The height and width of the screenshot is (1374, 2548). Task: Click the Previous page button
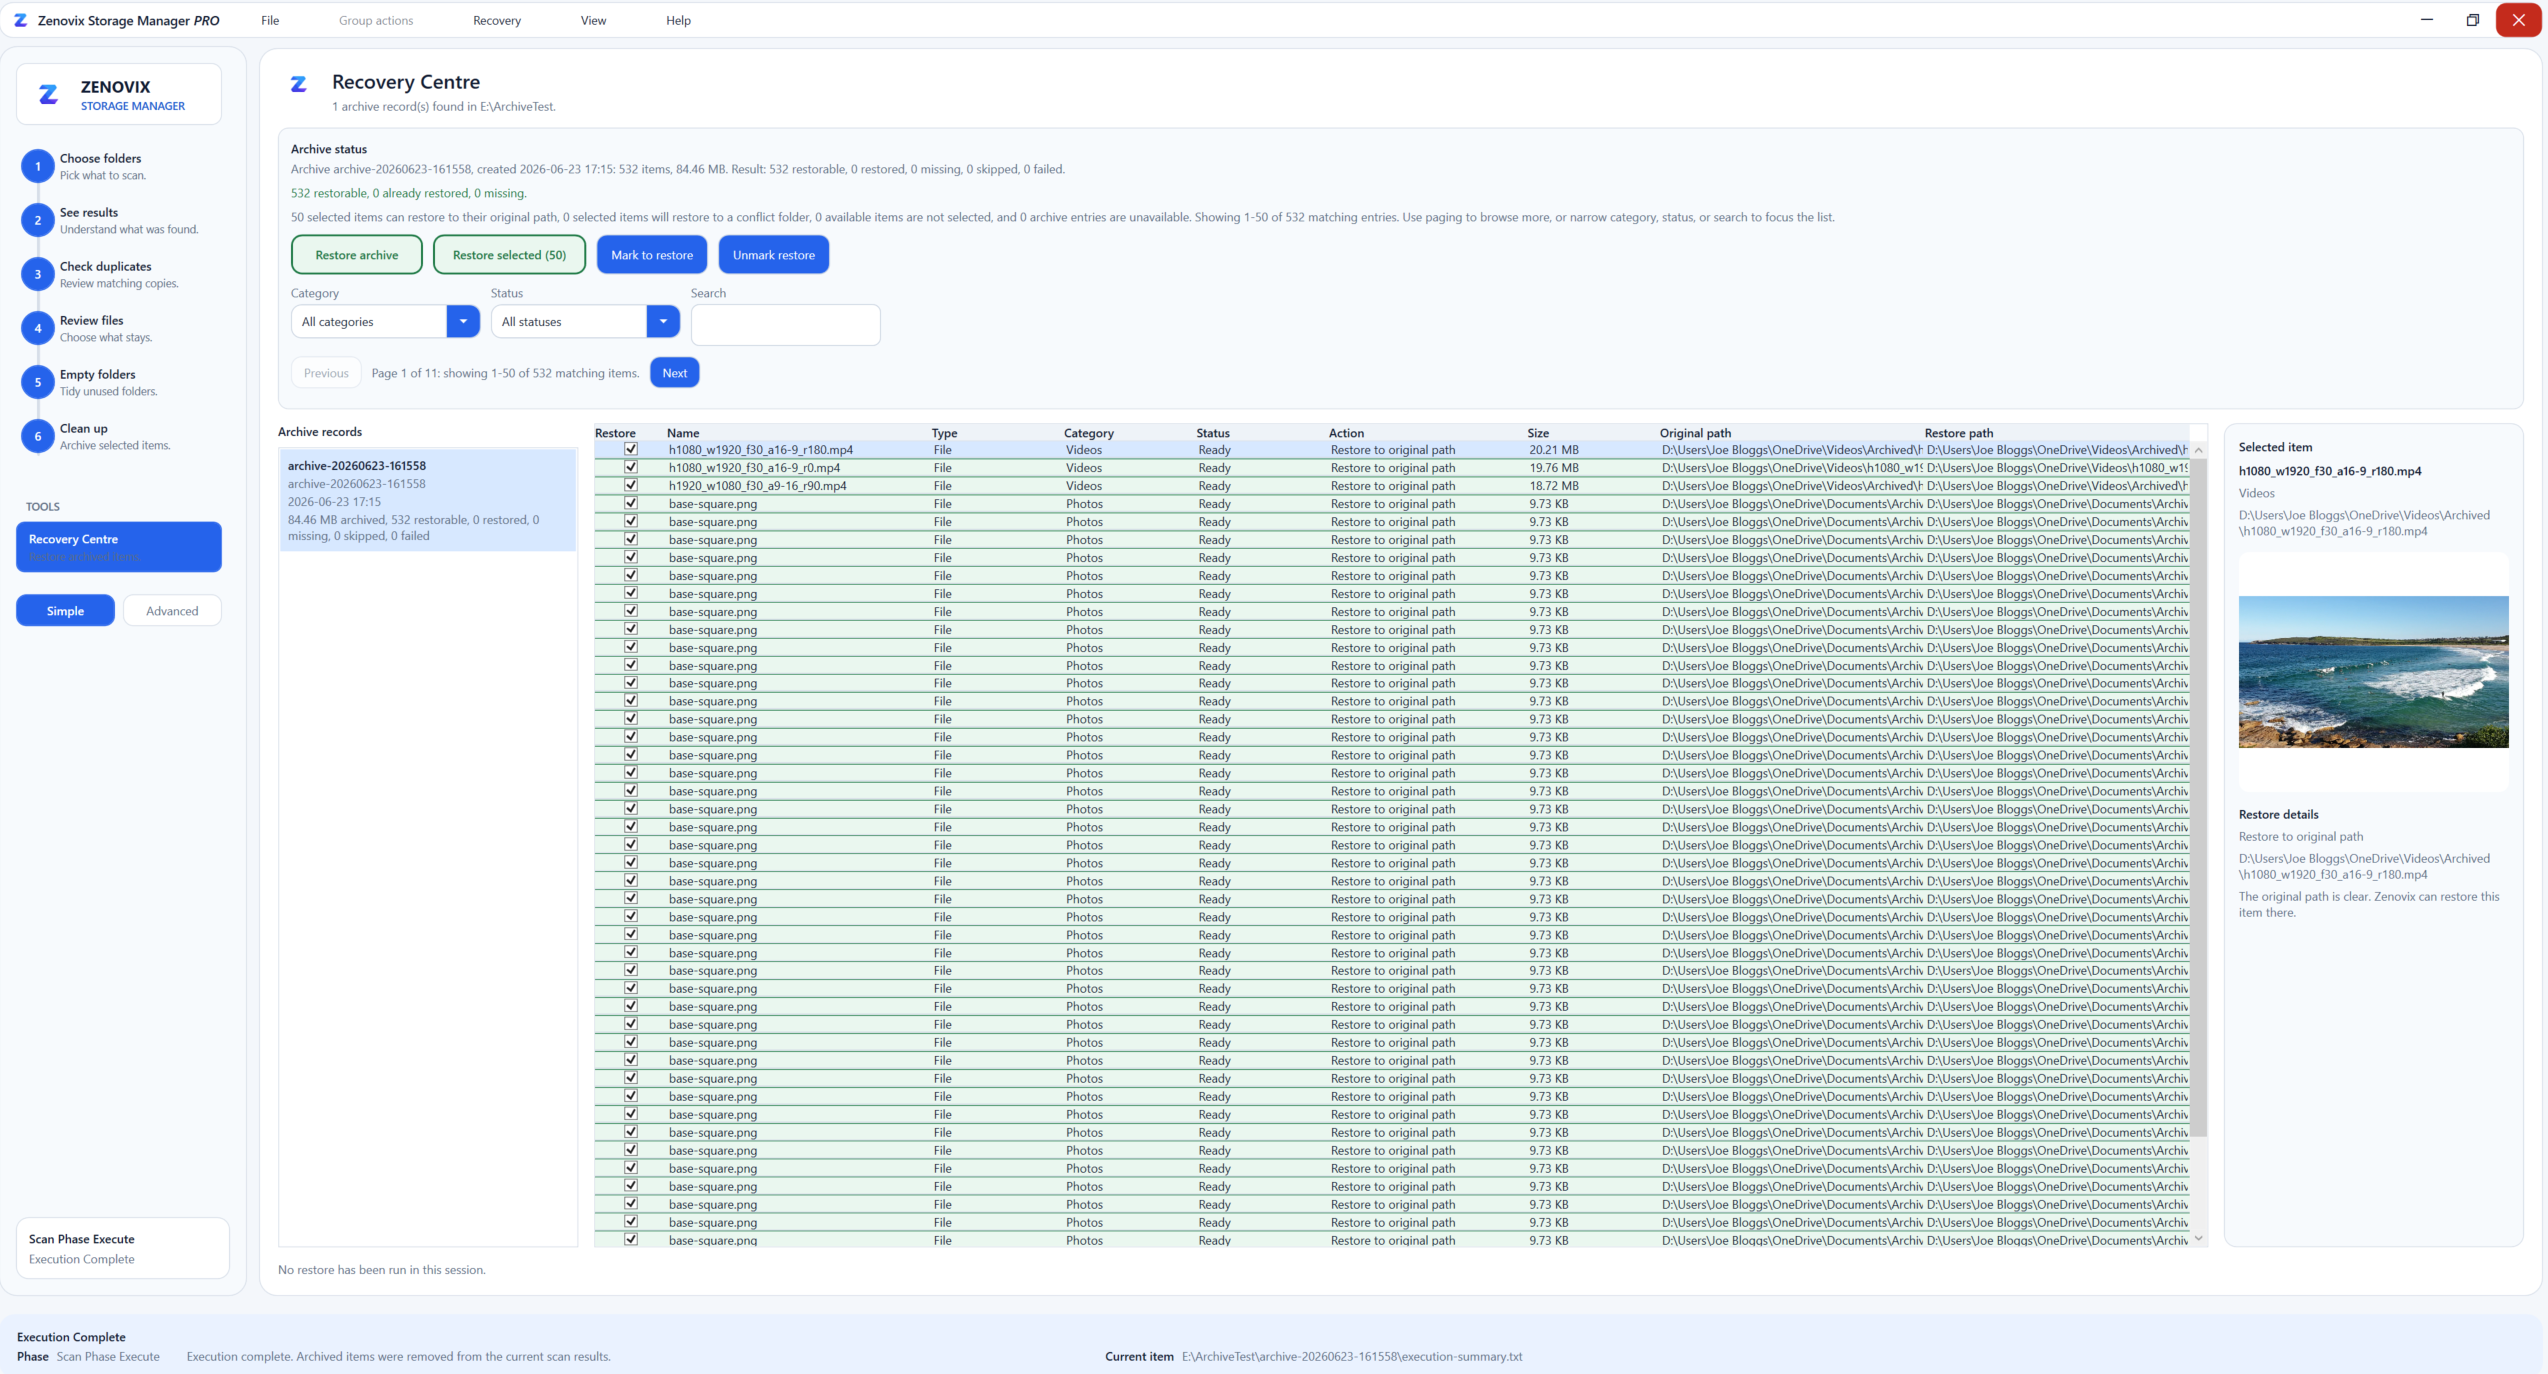(326, 372)
